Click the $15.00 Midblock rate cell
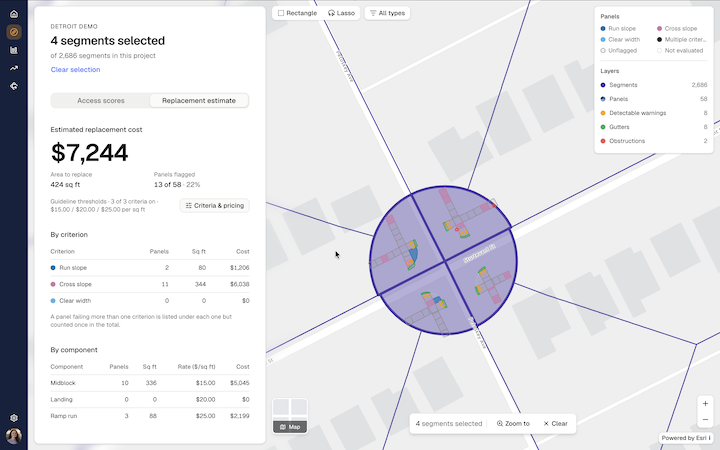Image resolution: width=720 pixels, height=450 pixels. [205, 383]
